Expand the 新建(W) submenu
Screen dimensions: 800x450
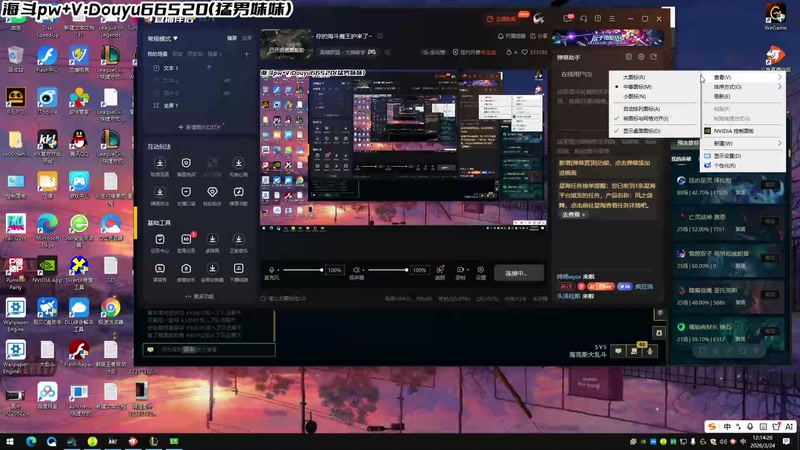click(743, 143)
